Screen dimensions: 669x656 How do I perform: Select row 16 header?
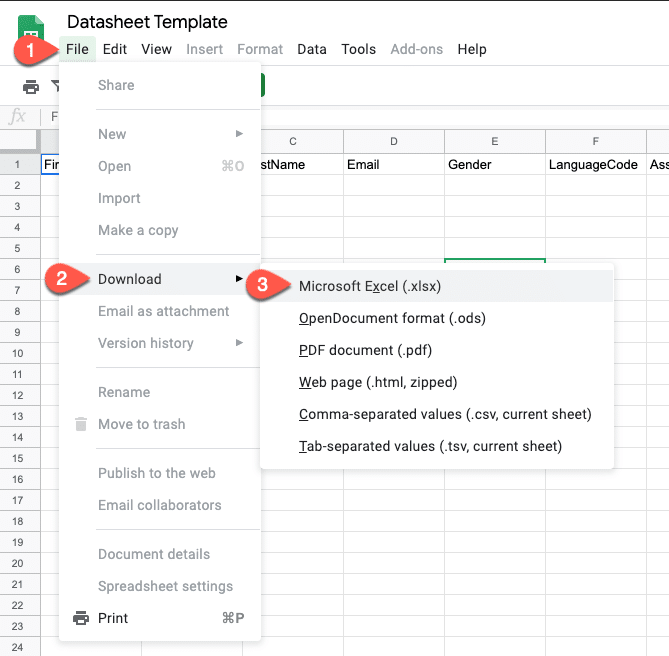tap(20, 479)
